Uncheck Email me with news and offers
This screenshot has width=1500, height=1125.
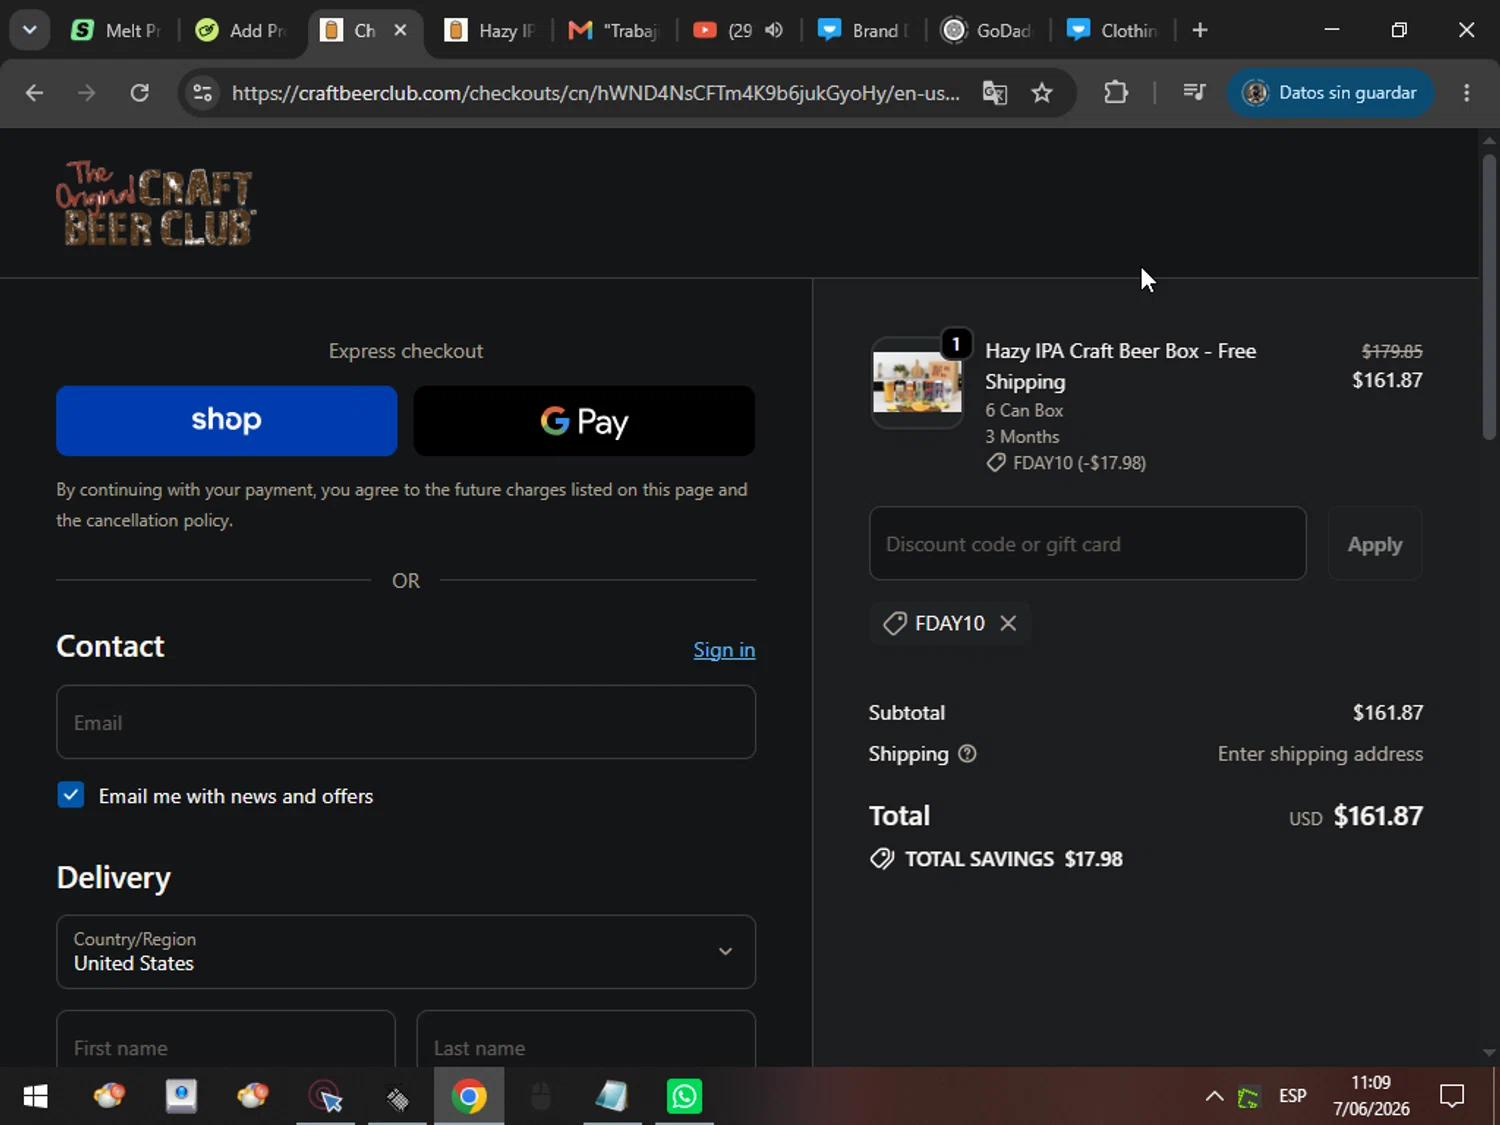pos(71,795)
